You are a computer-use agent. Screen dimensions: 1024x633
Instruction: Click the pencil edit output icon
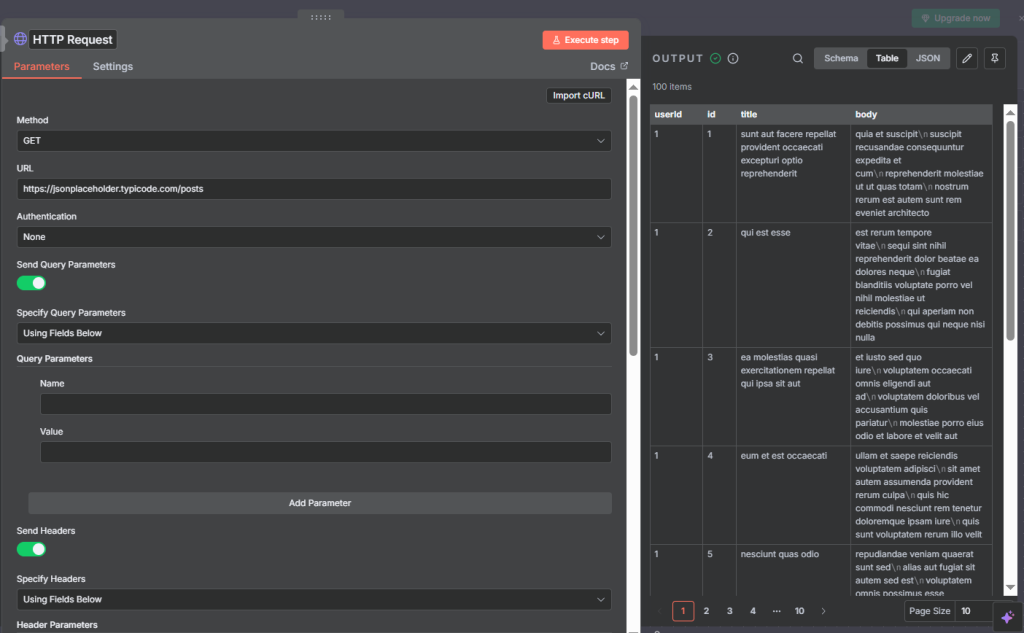tap(966, 58)
